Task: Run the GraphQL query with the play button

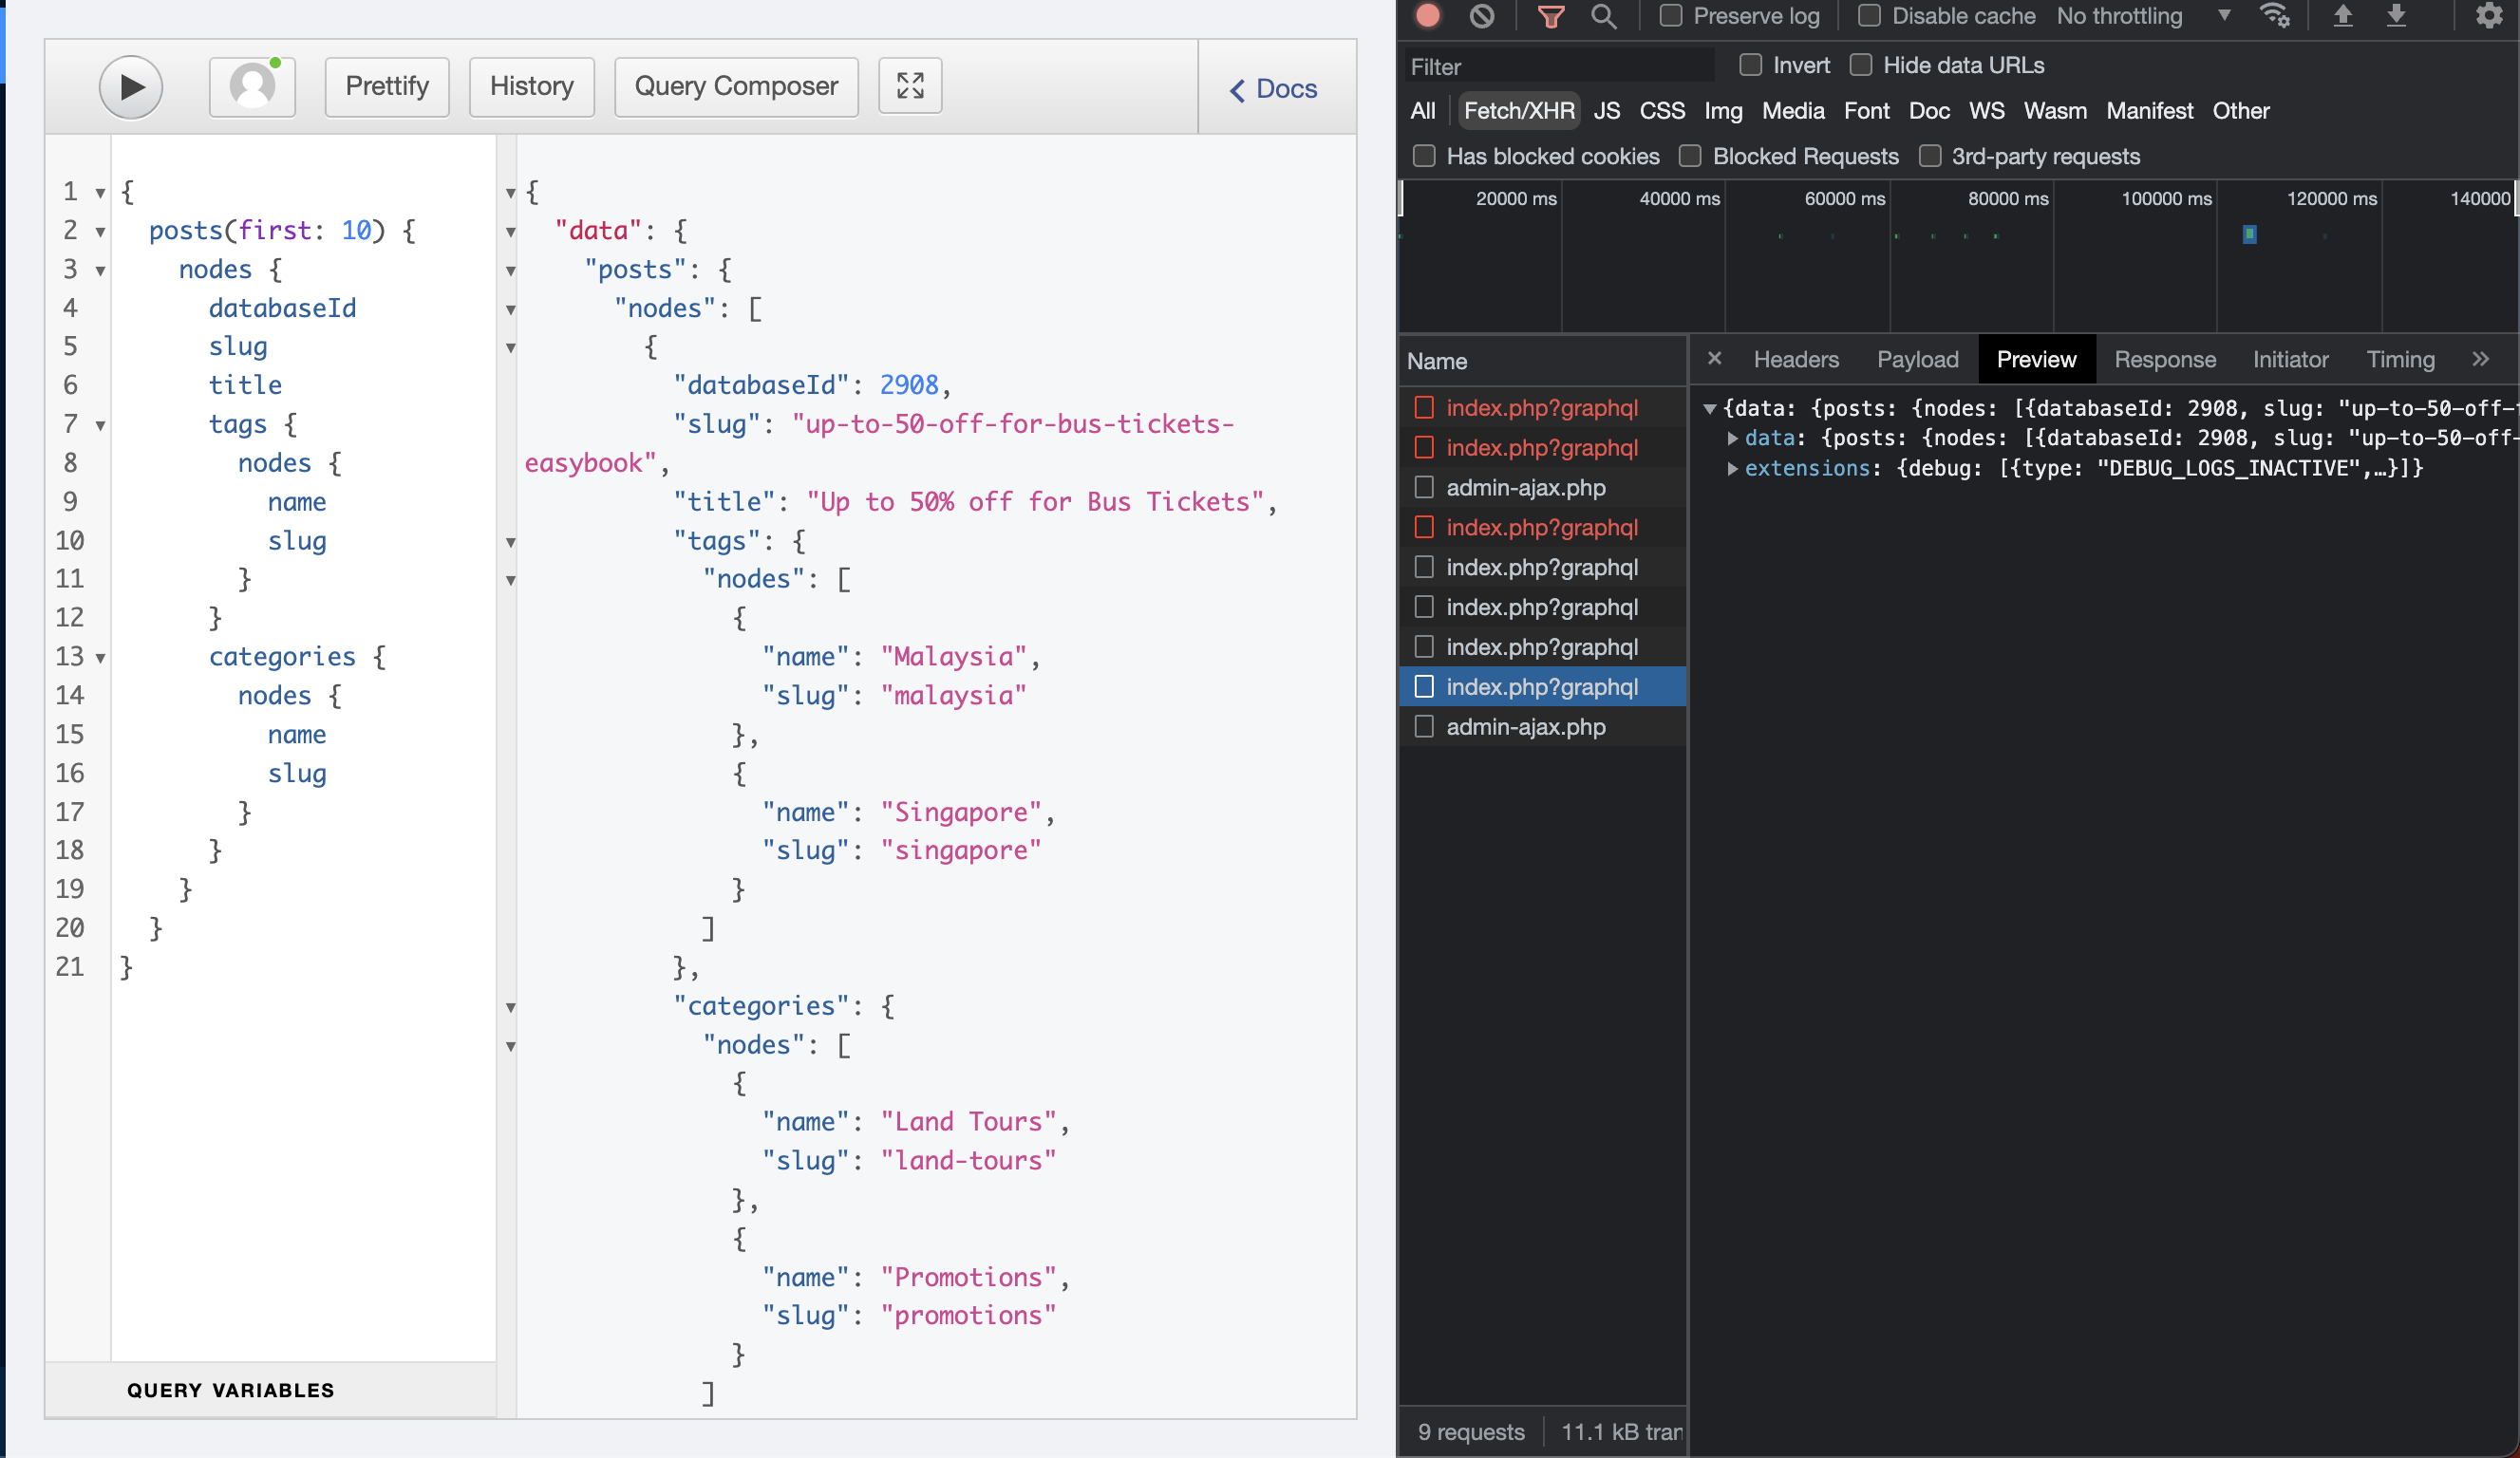Action: (131, 87)
